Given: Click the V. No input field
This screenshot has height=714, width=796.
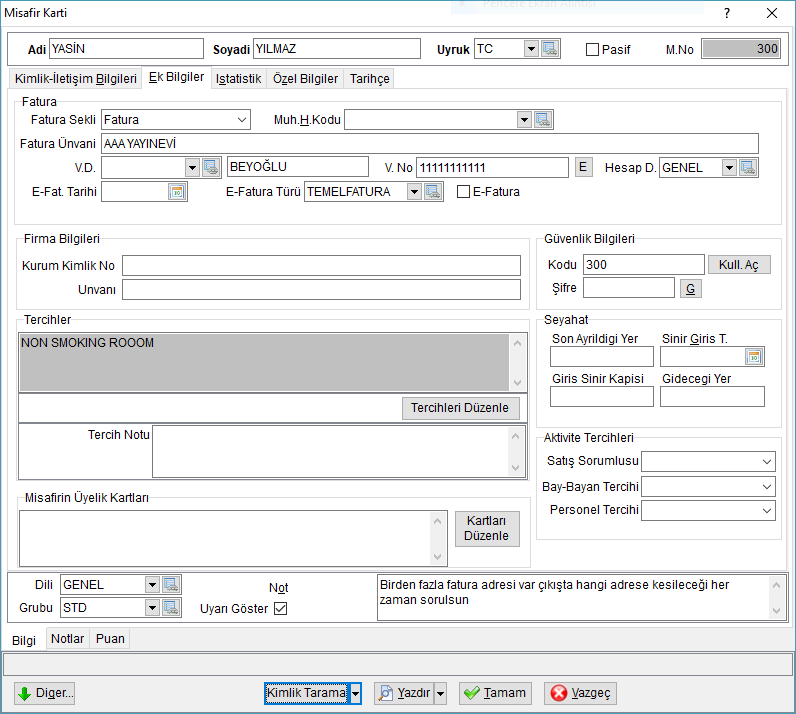Looking at the screenshot, I should click(492, 167).
